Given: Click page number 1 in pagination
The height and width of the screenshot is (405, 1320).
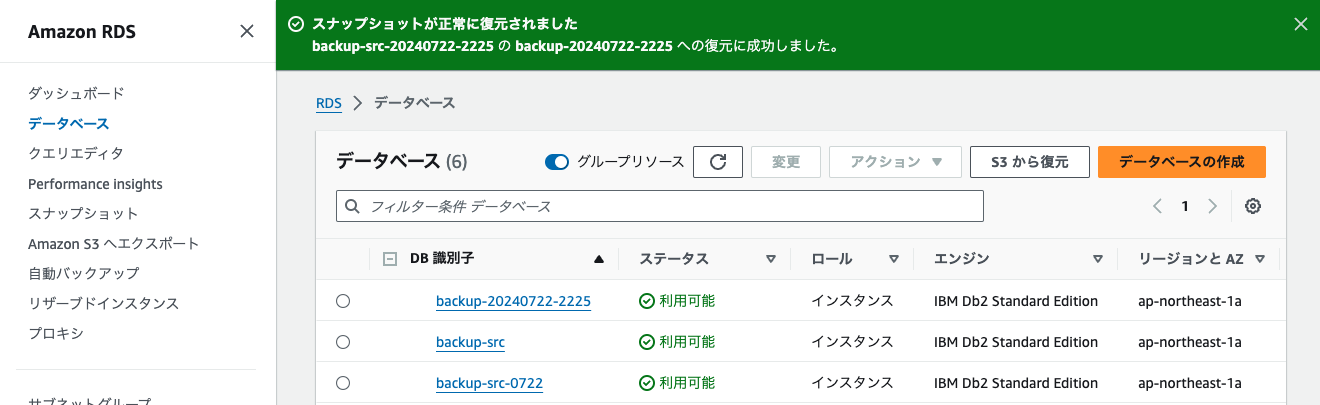Looking at the screenshot, I should 1185,206.
